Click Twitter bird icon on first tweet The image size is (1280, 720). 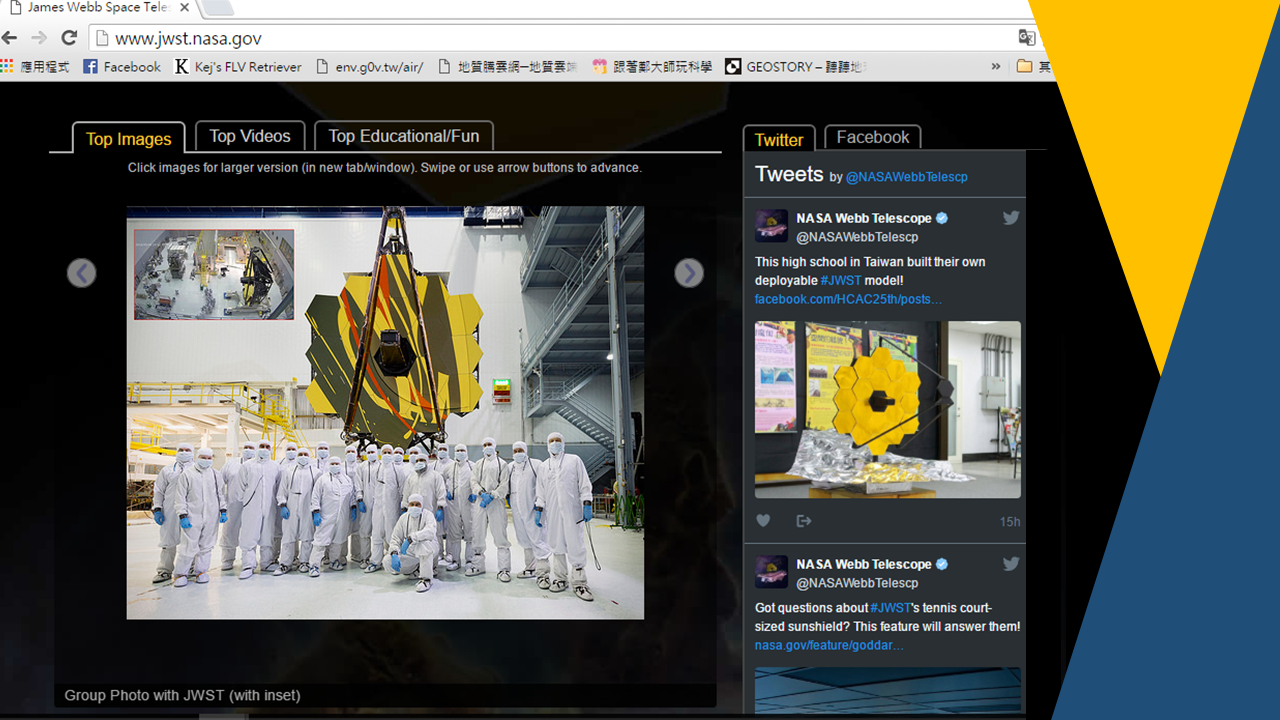tap(1011, 217)
